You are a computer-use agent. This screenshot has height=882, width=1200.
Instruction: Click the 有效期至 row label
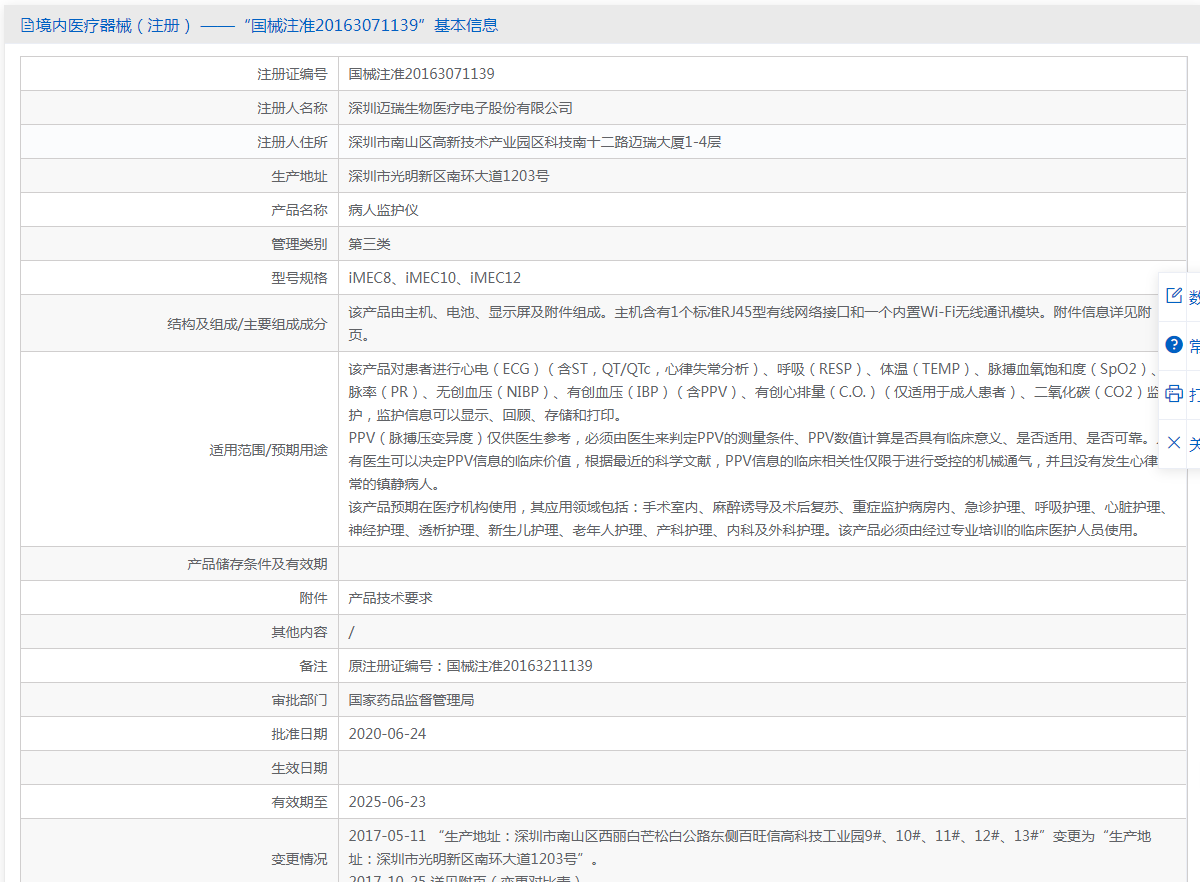point(299,802)
